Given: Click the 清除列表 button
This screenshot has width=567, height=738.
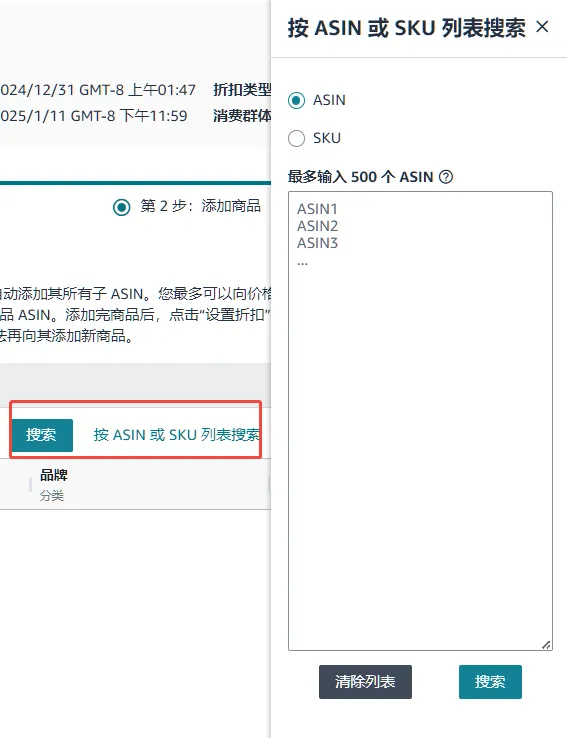Looking at the screenshot, I should tap(365, 682).
